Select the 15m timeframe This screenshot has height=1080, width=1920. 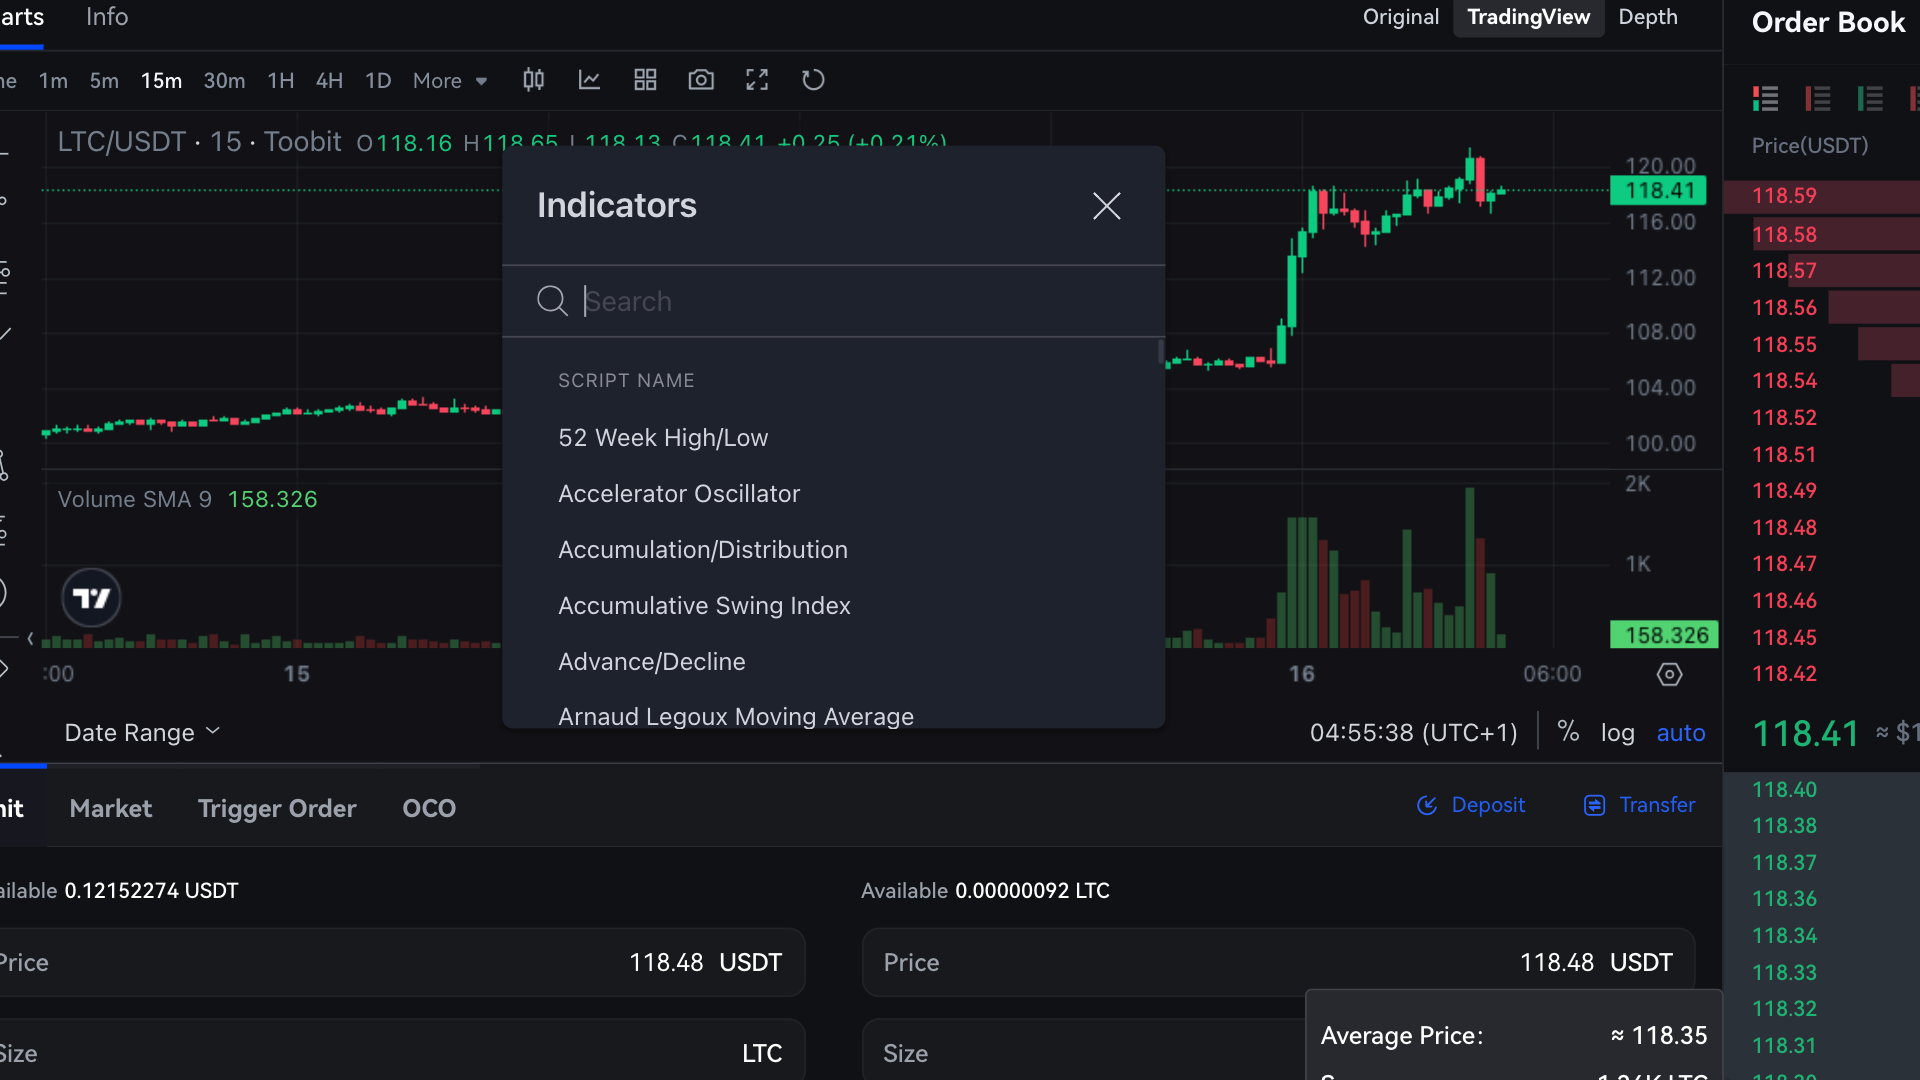point(161,81)
